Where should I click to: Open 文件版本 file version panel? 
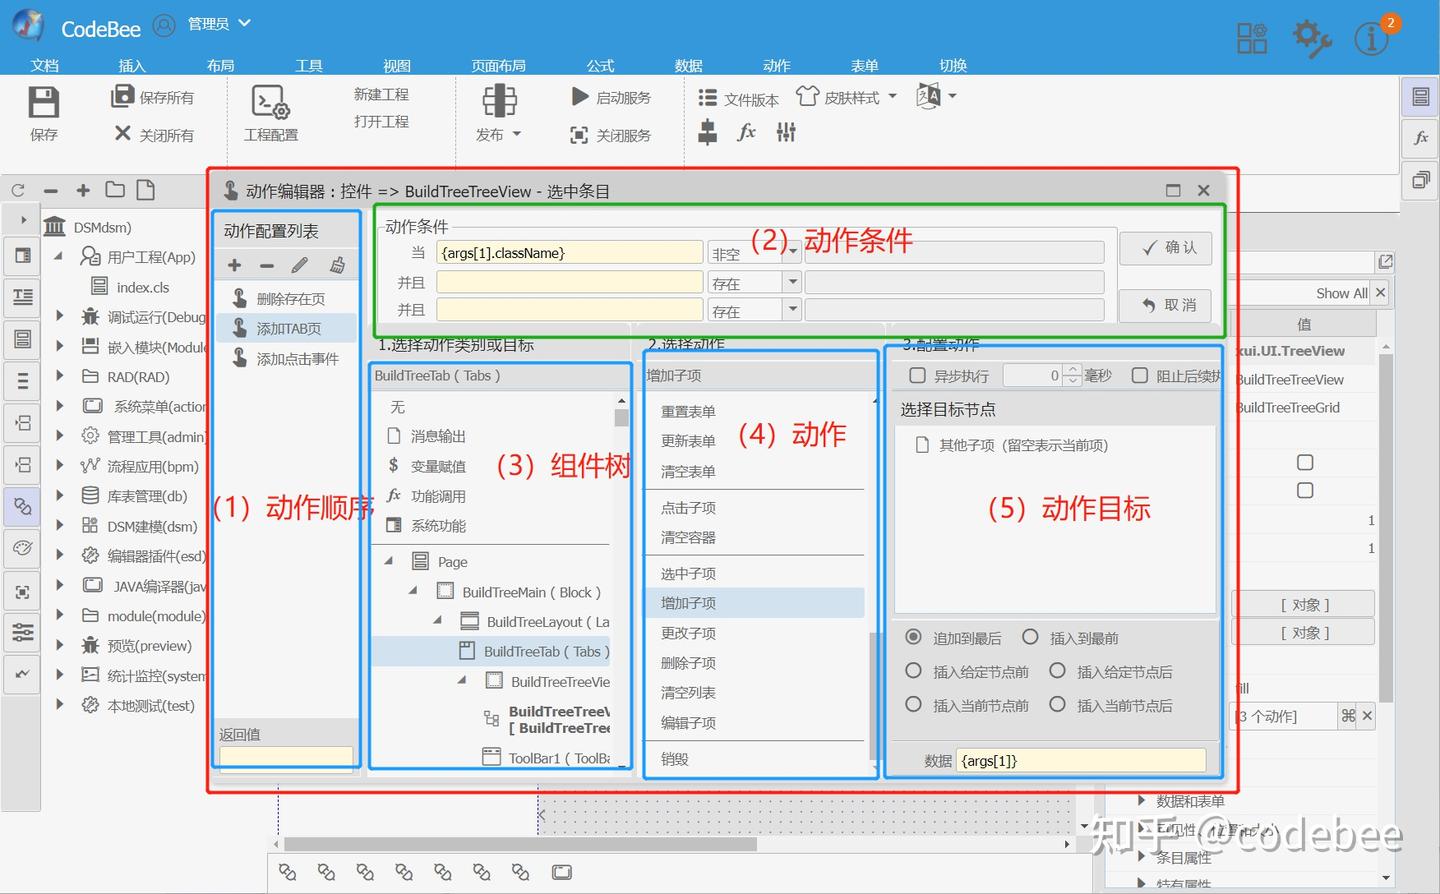point(707,97)
